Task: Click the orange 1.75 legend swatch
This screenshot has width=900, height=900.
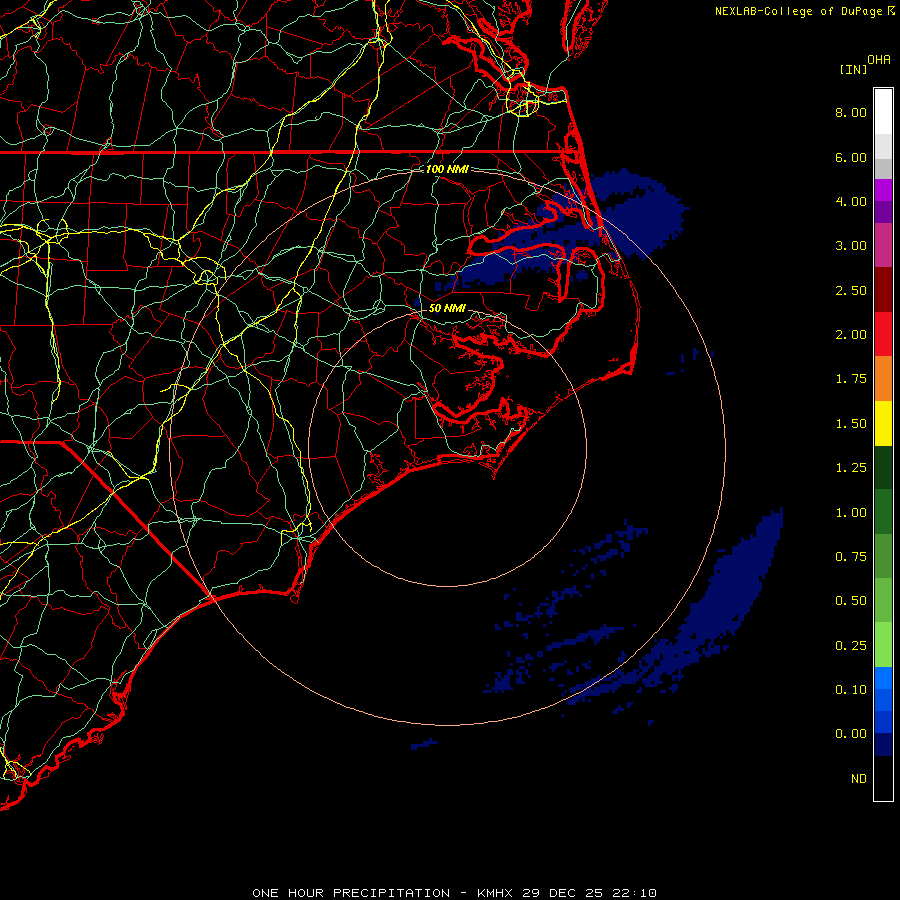Action: pos(883,379)
